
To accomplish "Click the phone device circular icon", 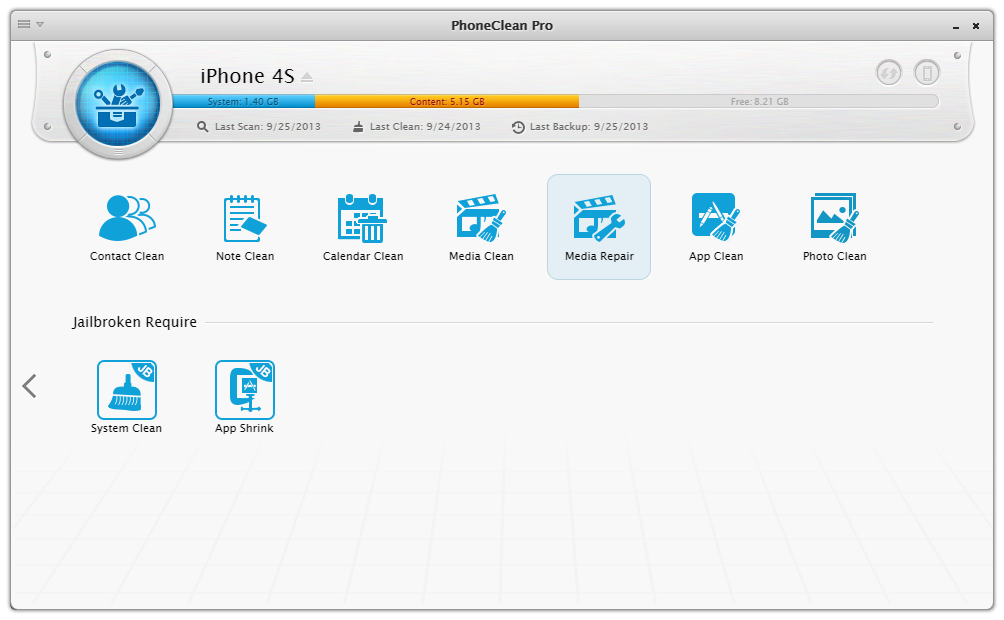I will click(927, 73).
